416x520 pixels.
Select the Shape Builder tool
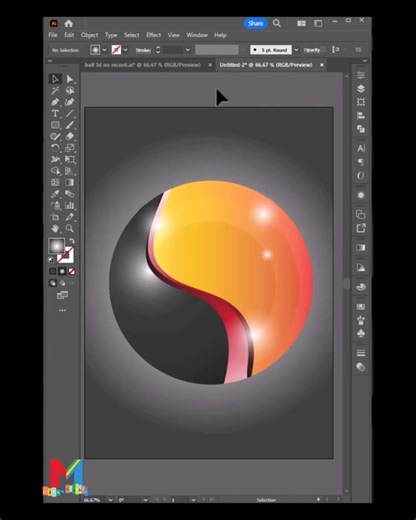click(x=55, y=171)
